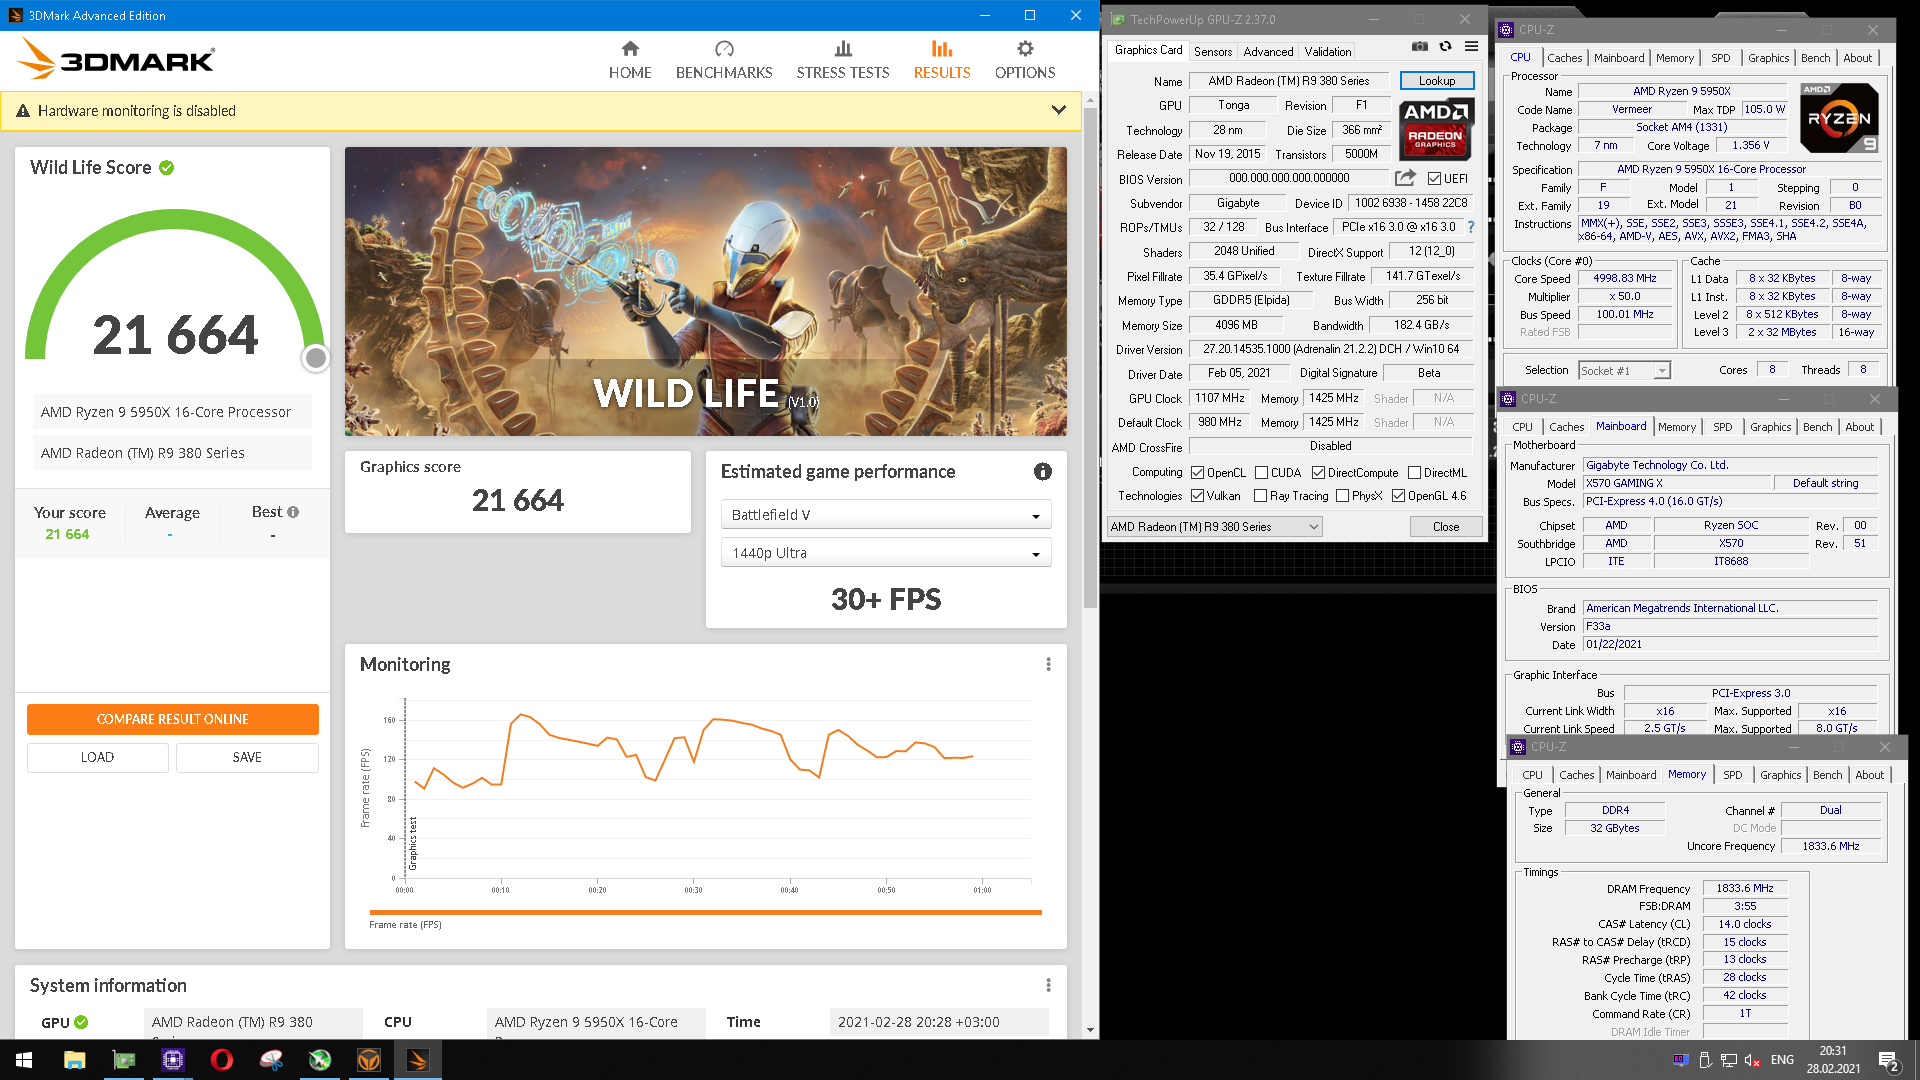Toggle the OpenGL 4.6 checkbox
Image resolution: width=1920 pixels, height=1080 pixels.
coord(1398,496)
